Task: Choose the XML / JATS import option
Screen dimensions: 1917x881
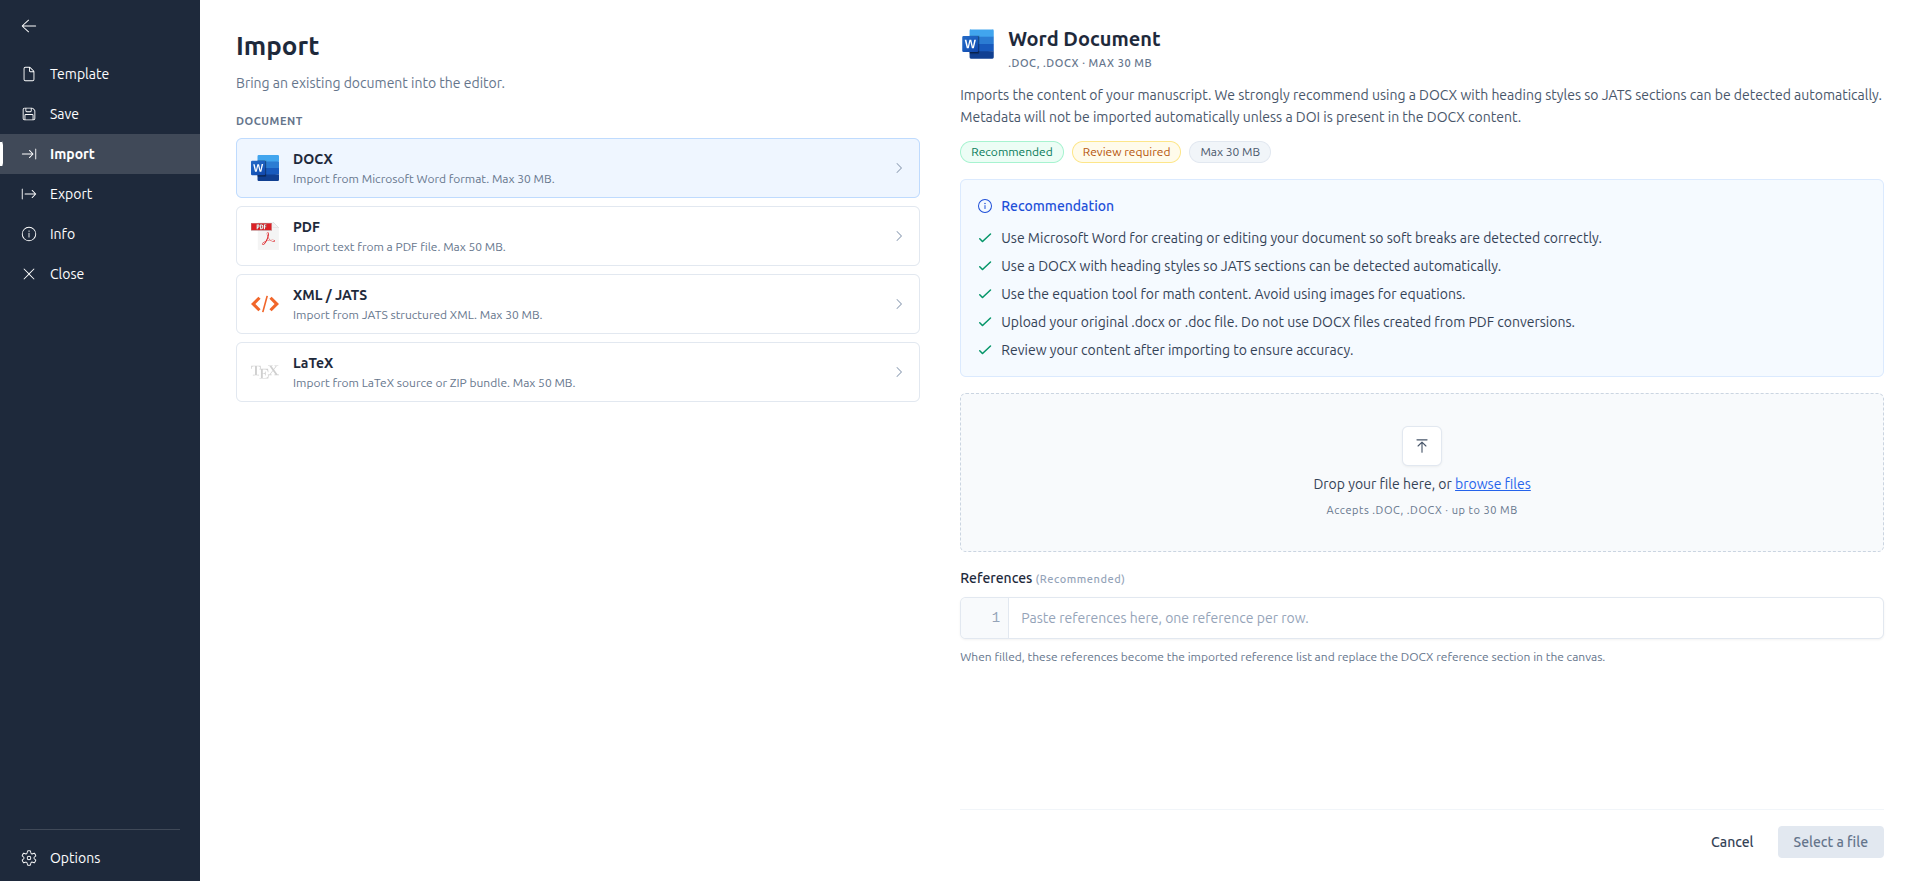Action: (x=577, y=304)
